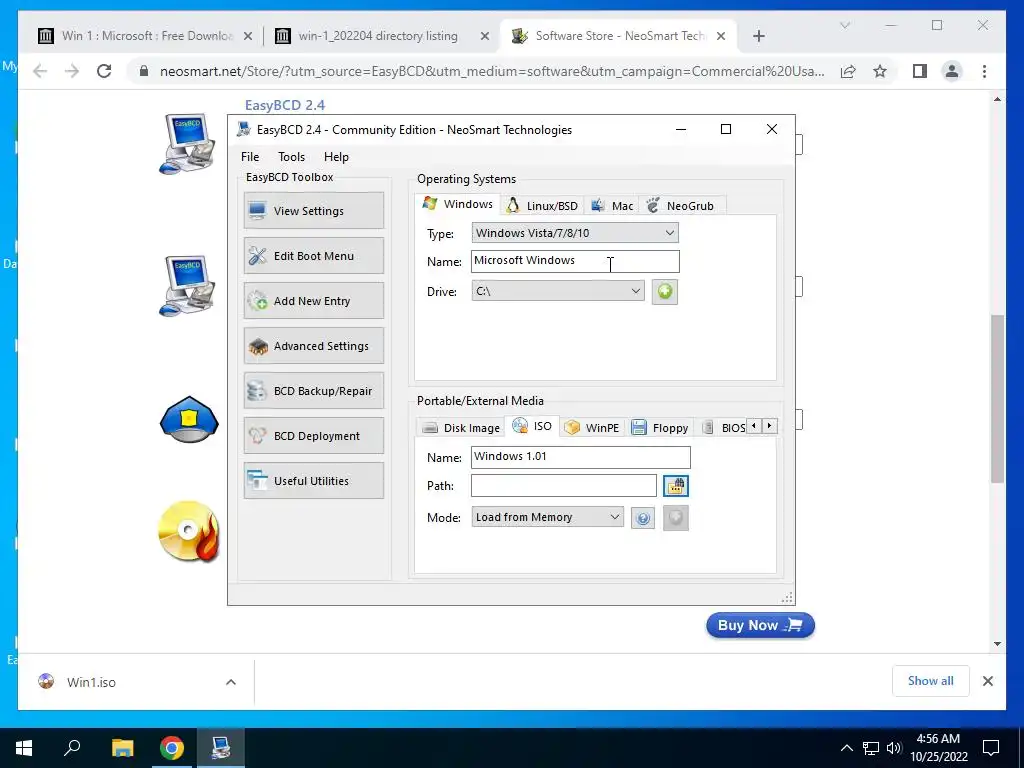Switch to the Win 1 Microsoft browser tab
1024x768 pixels.
click(x=145, y=36)
